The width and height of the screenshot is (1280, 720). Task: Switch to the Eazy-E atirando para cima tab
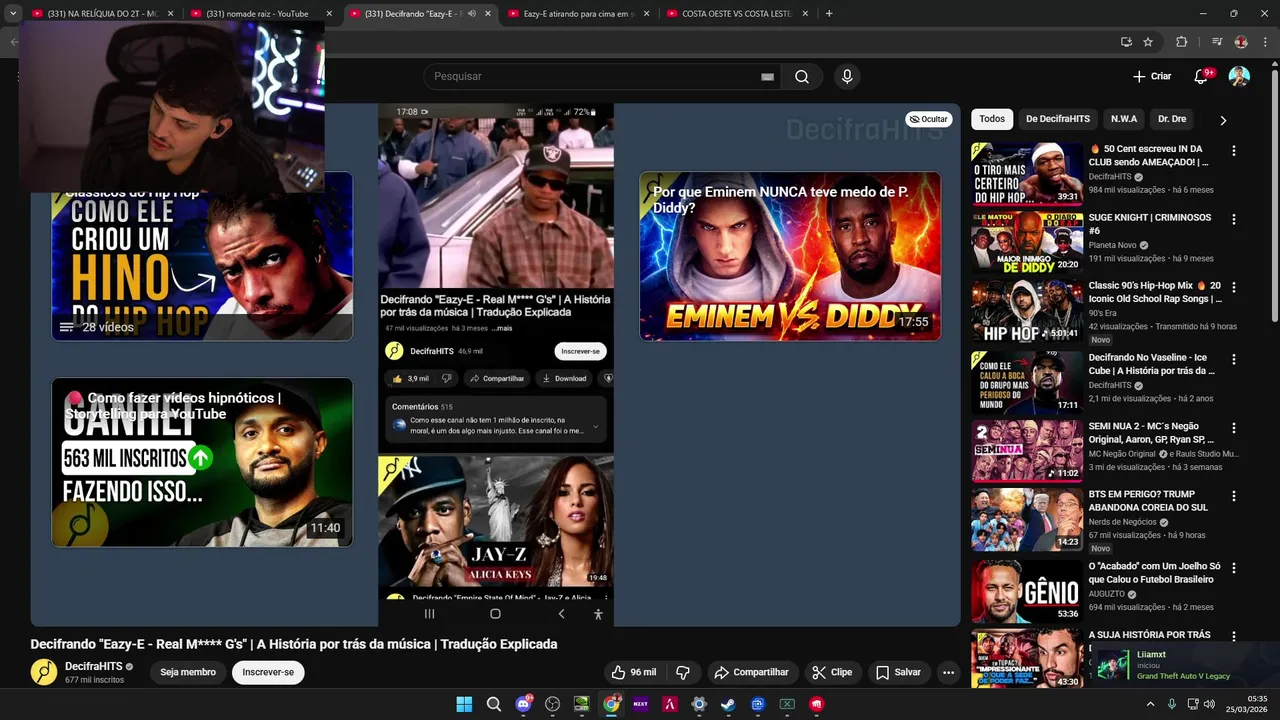(x=578, y=14)
